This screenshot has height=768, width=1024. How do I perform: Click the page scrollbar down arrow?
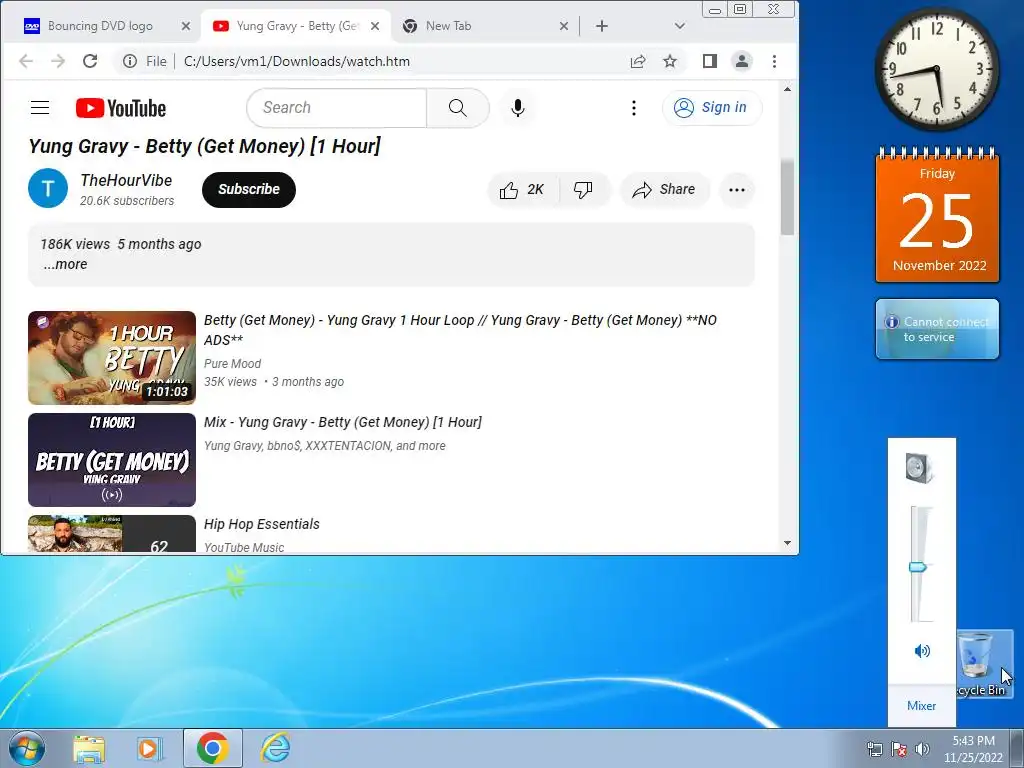pyautogui.click(x=788, y=543)
